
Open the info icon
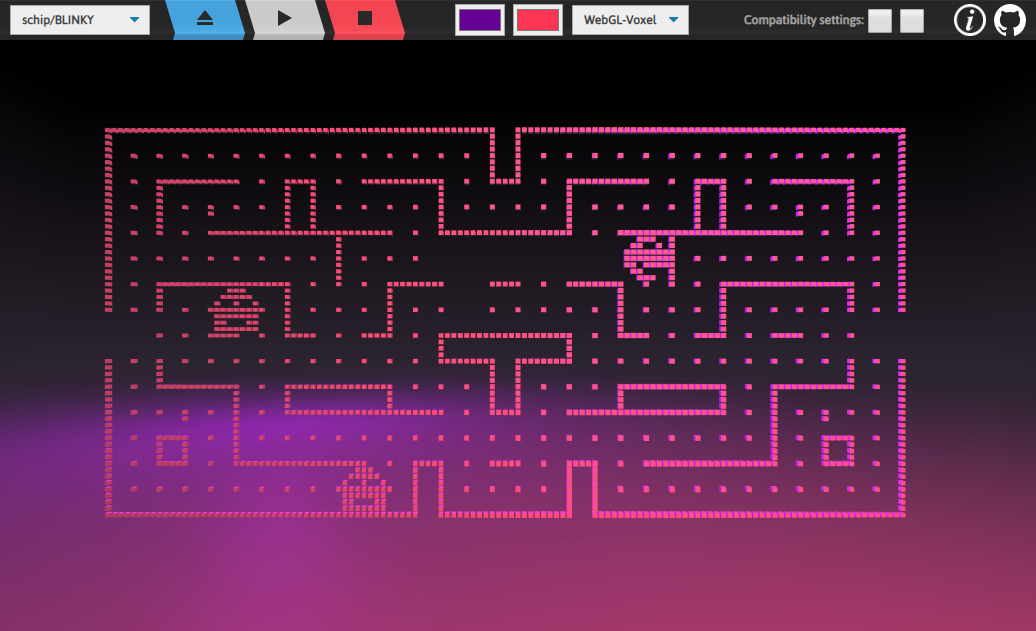pyautogui.click(x=969, y=20)
